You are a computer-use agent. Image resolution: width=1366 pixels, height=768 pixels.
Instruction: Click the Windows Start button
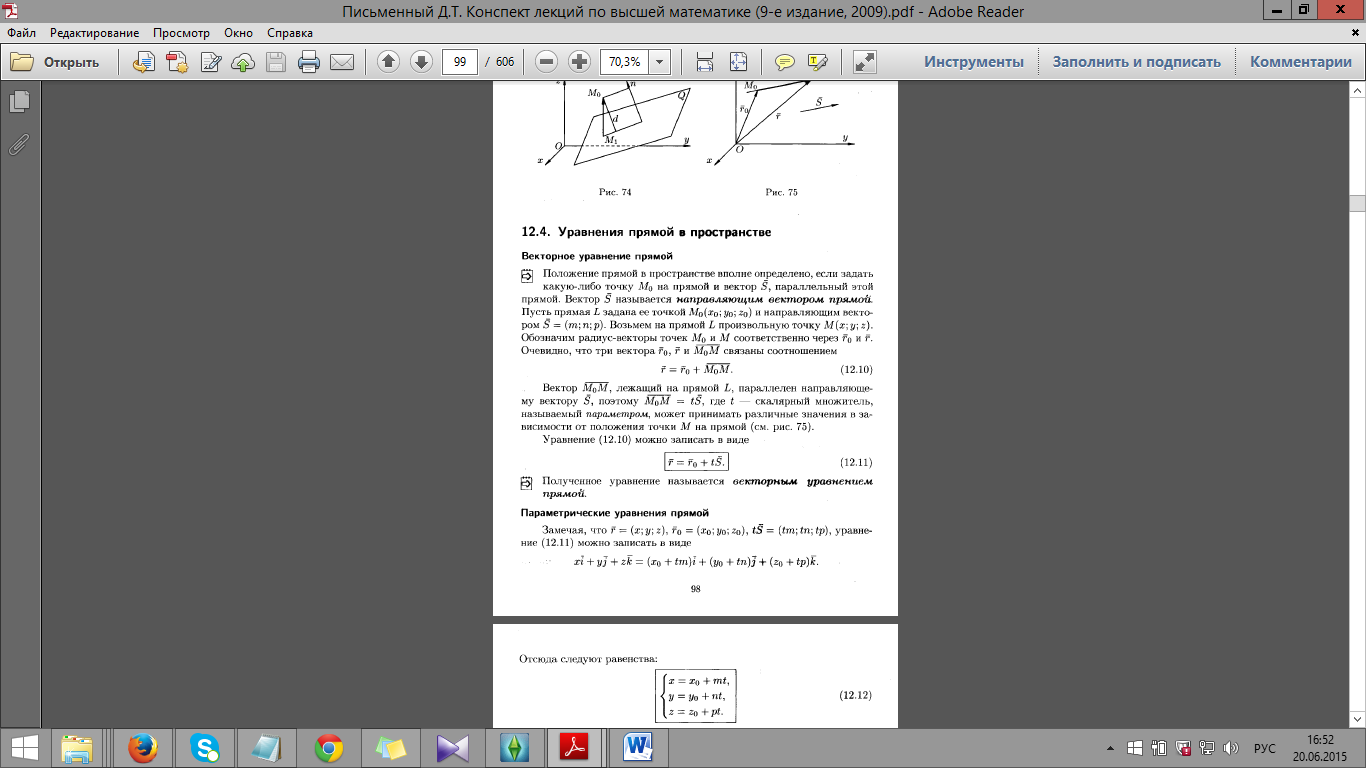[x=24, y=748]
